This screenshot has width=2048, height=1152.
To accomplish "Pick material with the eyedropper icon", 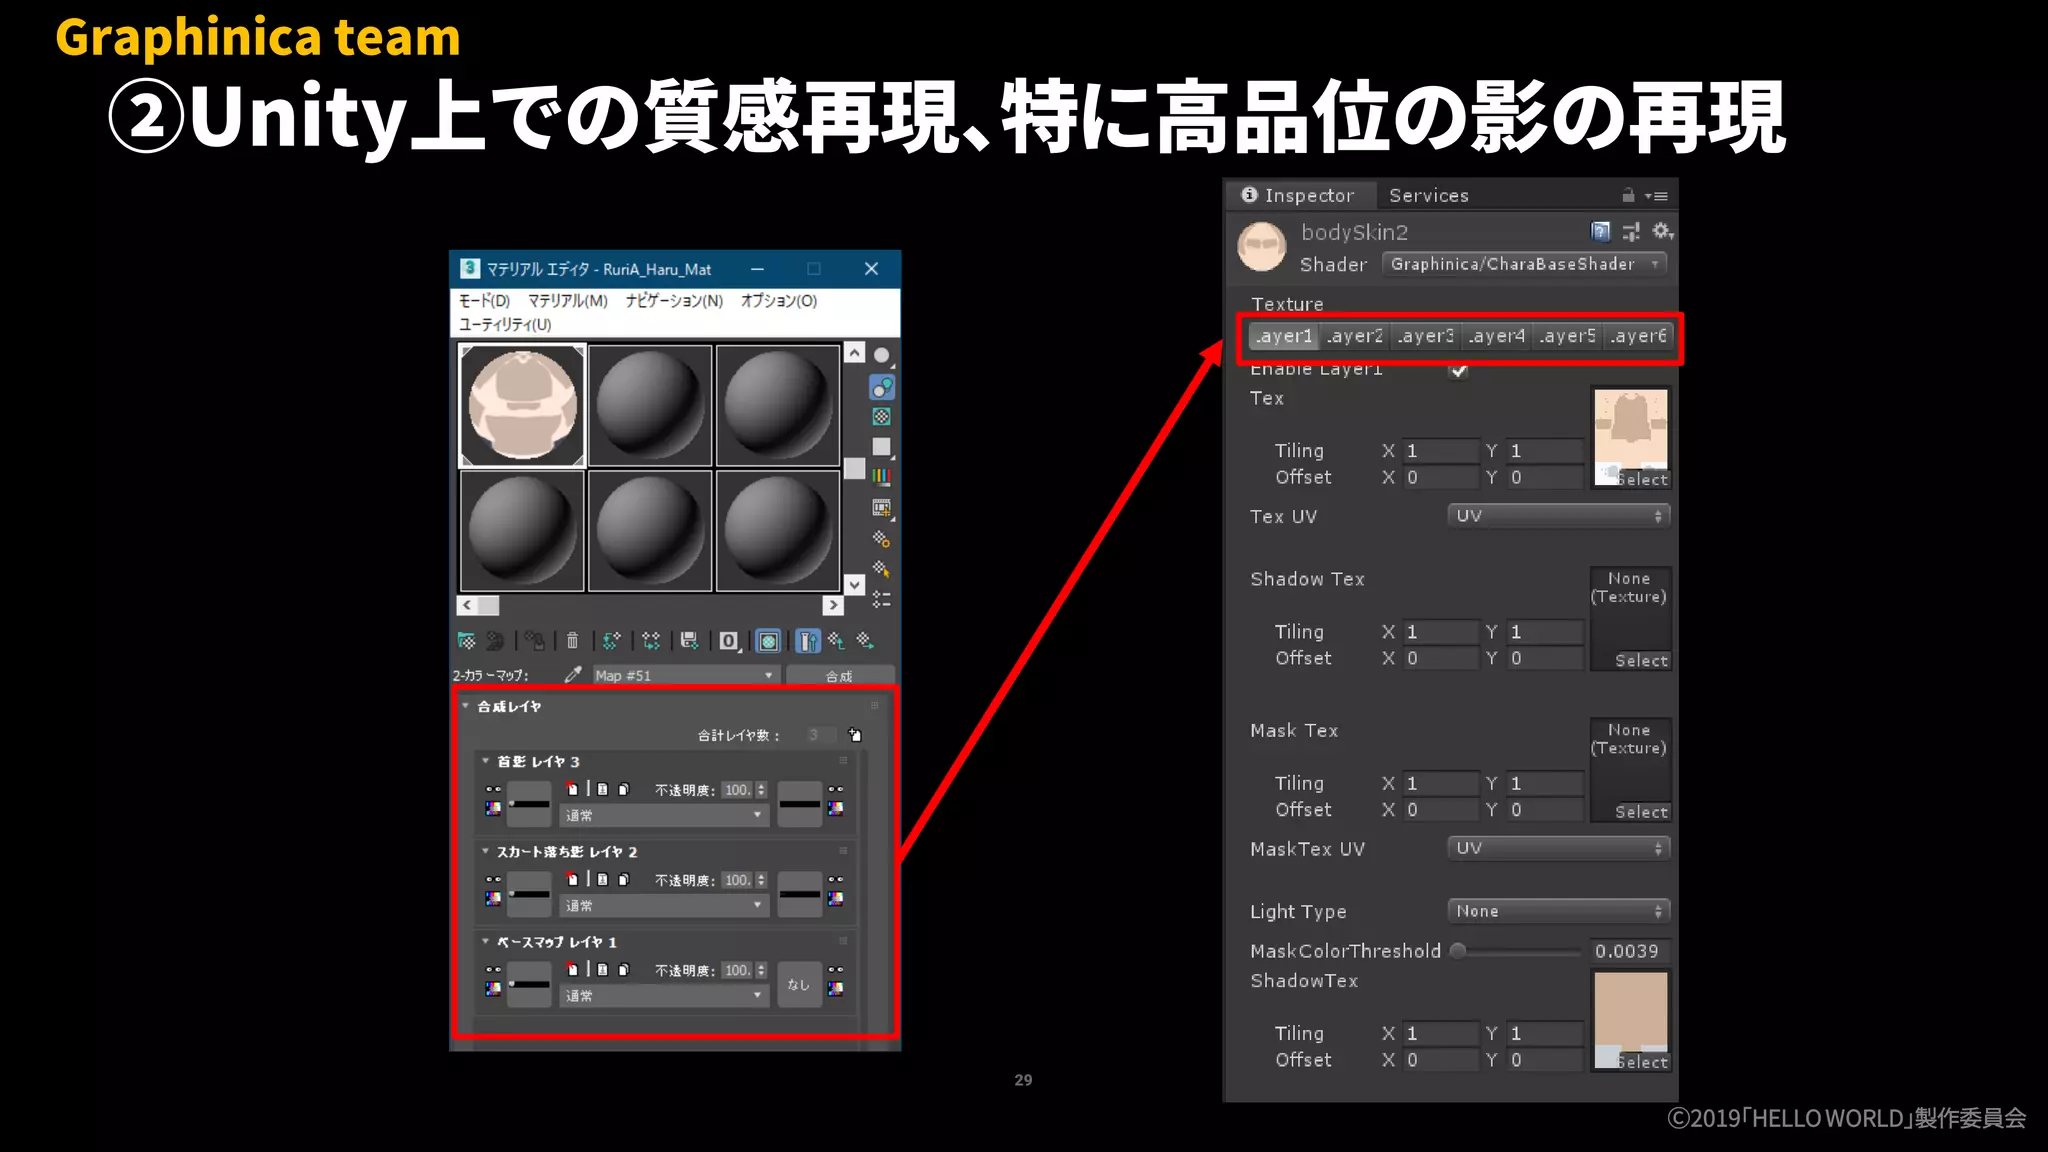I will [573, 675].
